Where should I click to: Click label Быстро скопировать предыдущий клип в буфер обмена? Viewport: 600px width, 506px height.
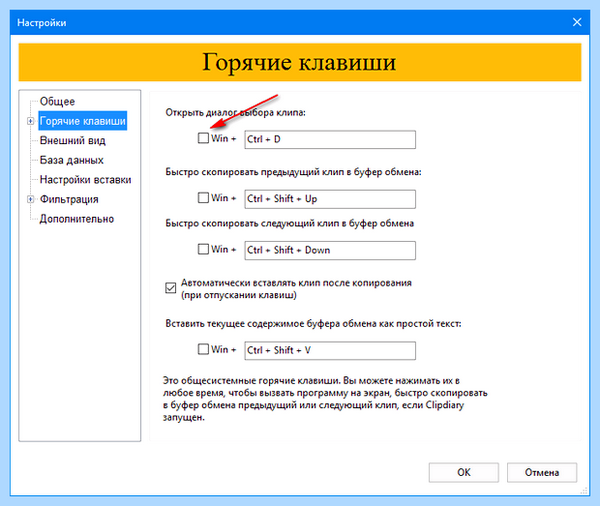coord(293,172)
